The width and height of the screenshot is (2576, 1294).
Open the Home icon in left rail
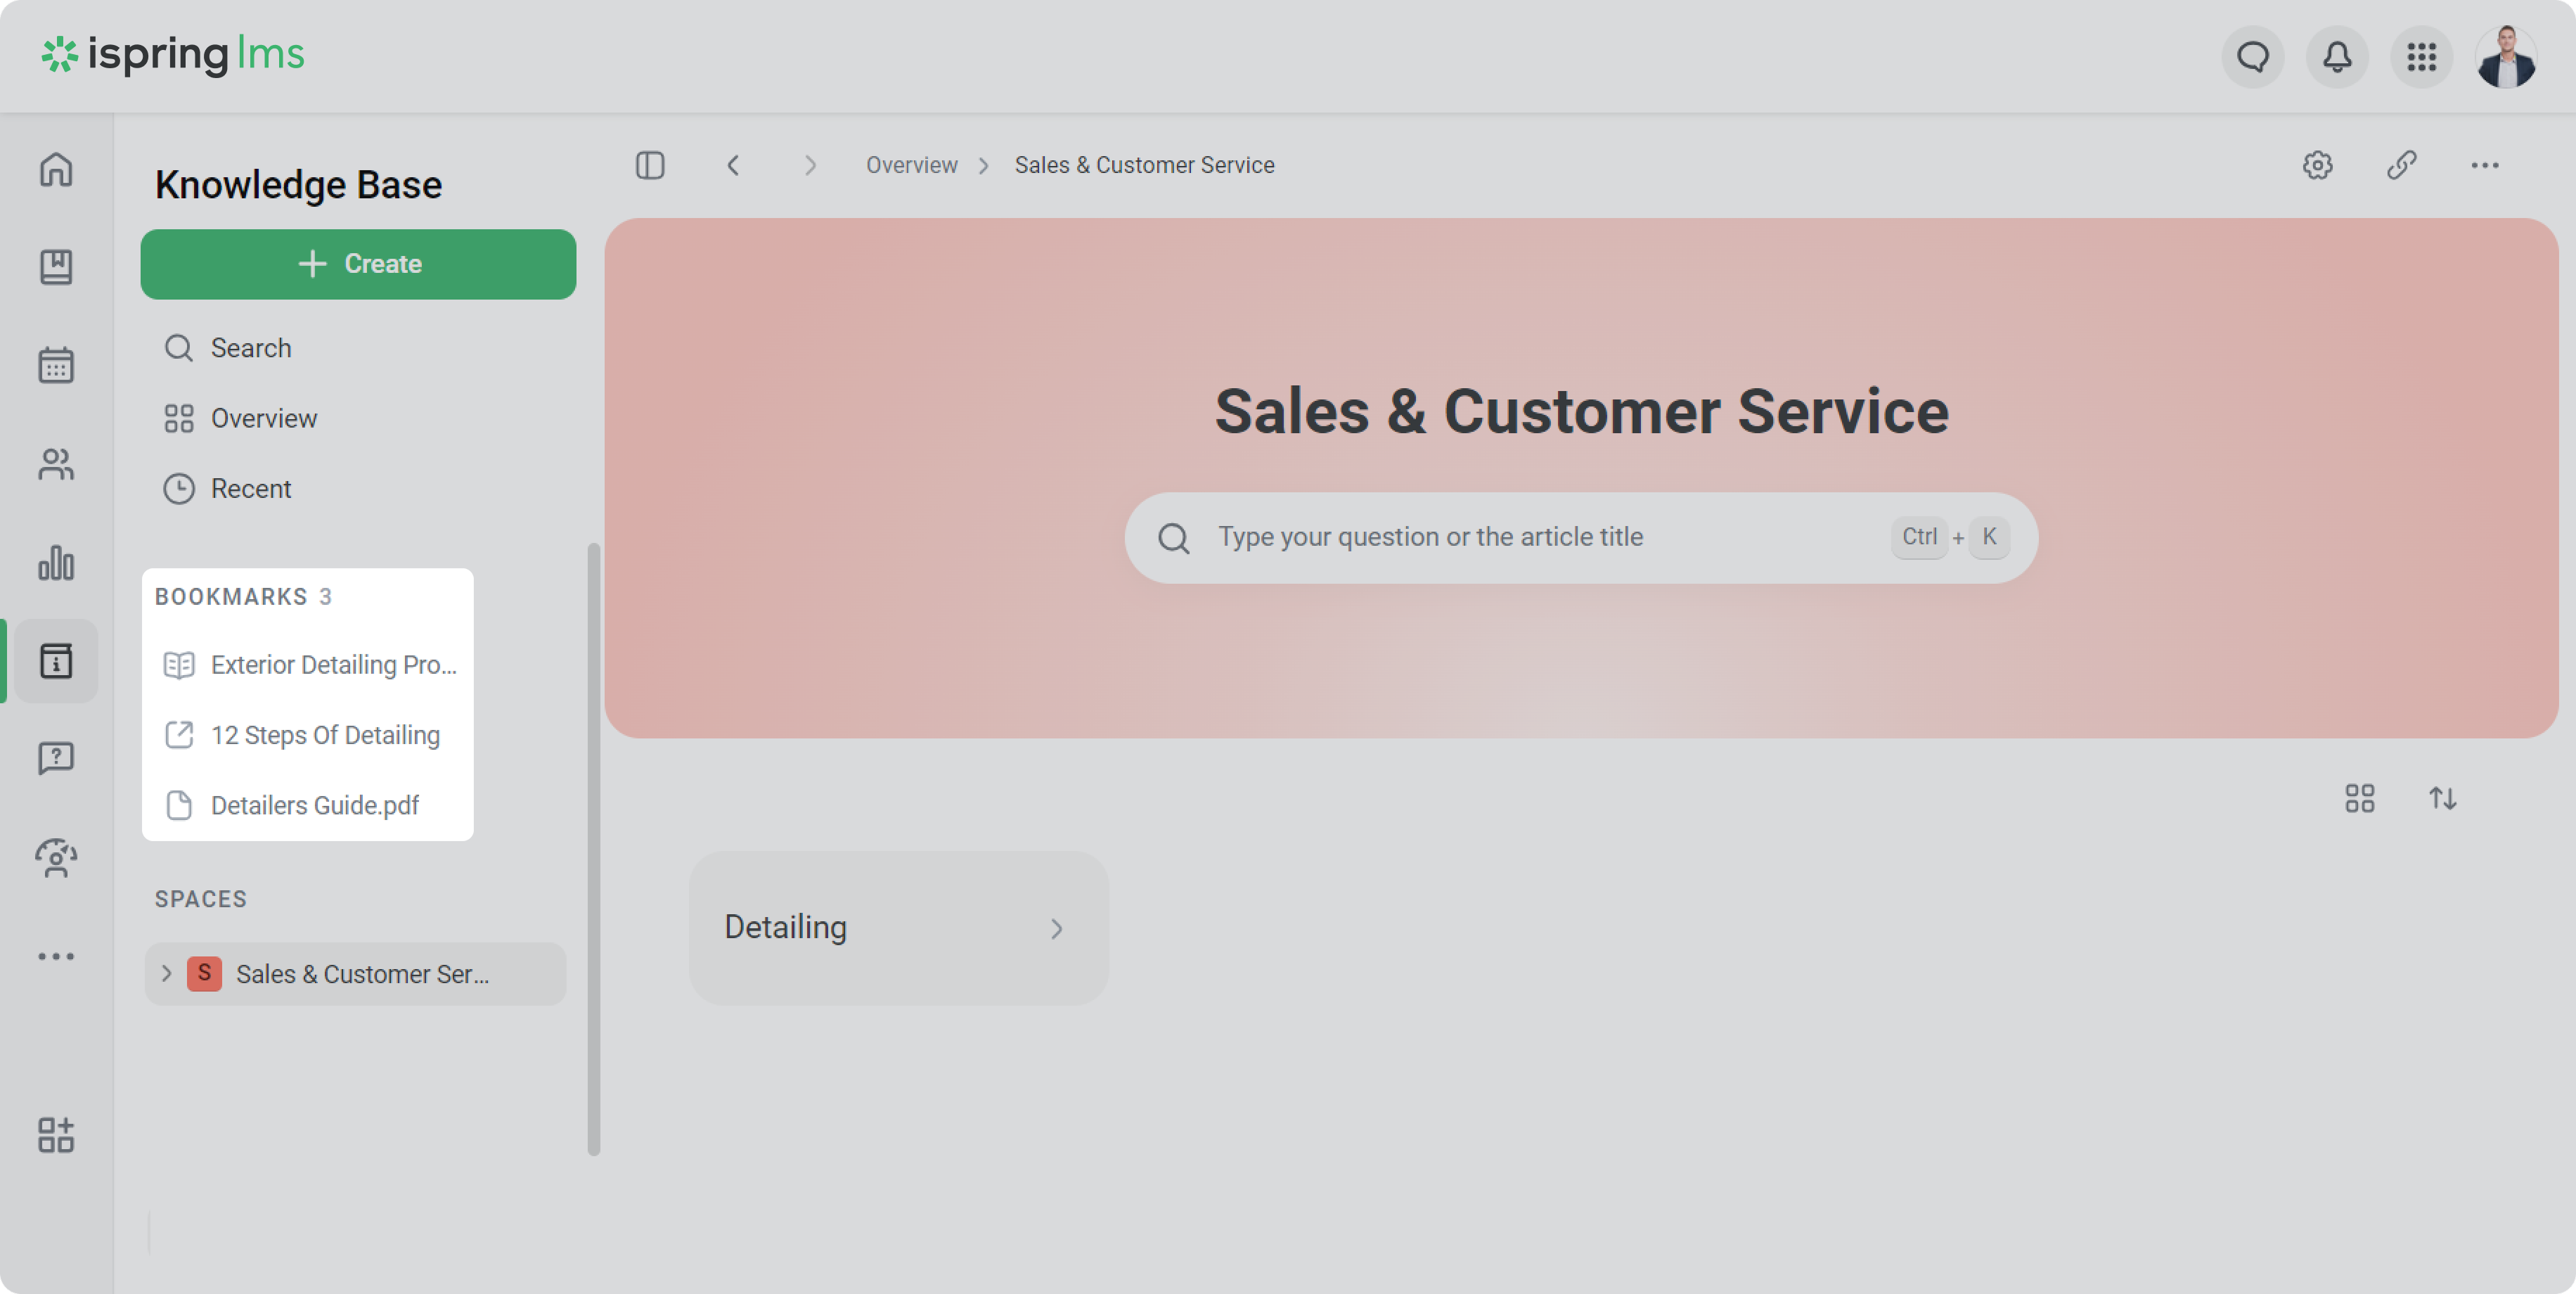click(56, 169)
